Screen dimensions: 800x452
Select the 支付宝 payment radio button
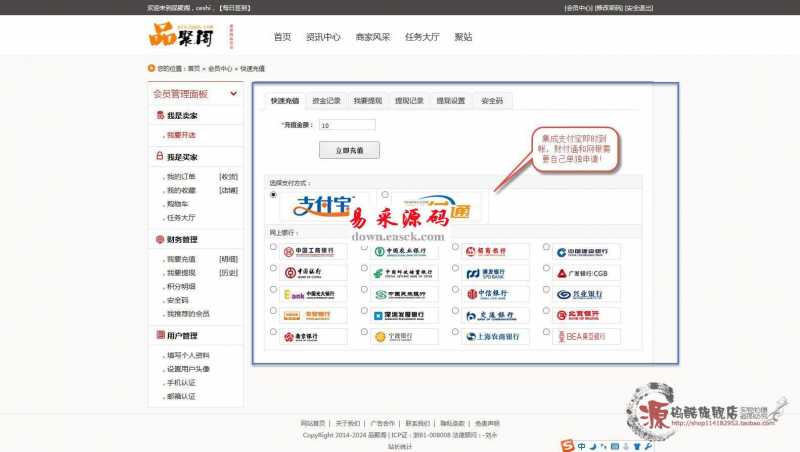(273, 195)
